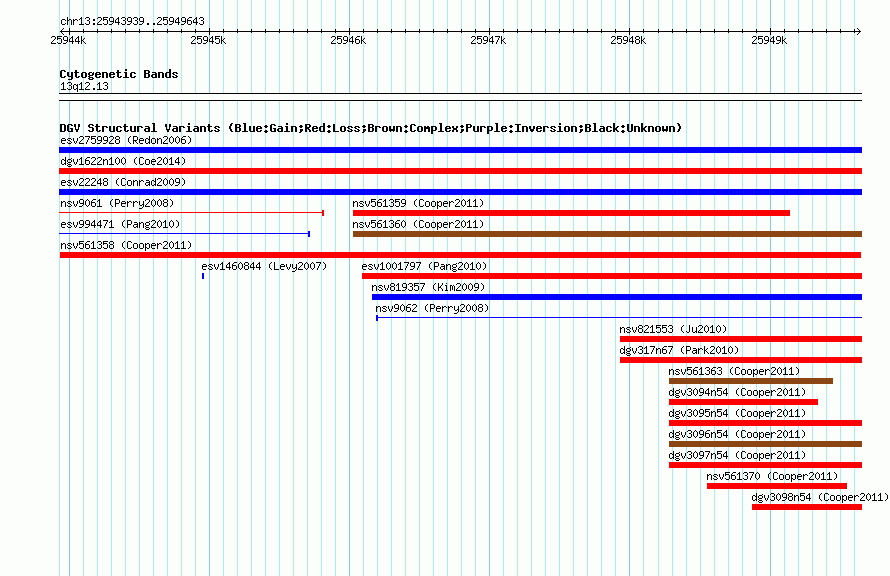
Task: Click the nsv821553 (Ju2010) label
Action: coord(673,329)
